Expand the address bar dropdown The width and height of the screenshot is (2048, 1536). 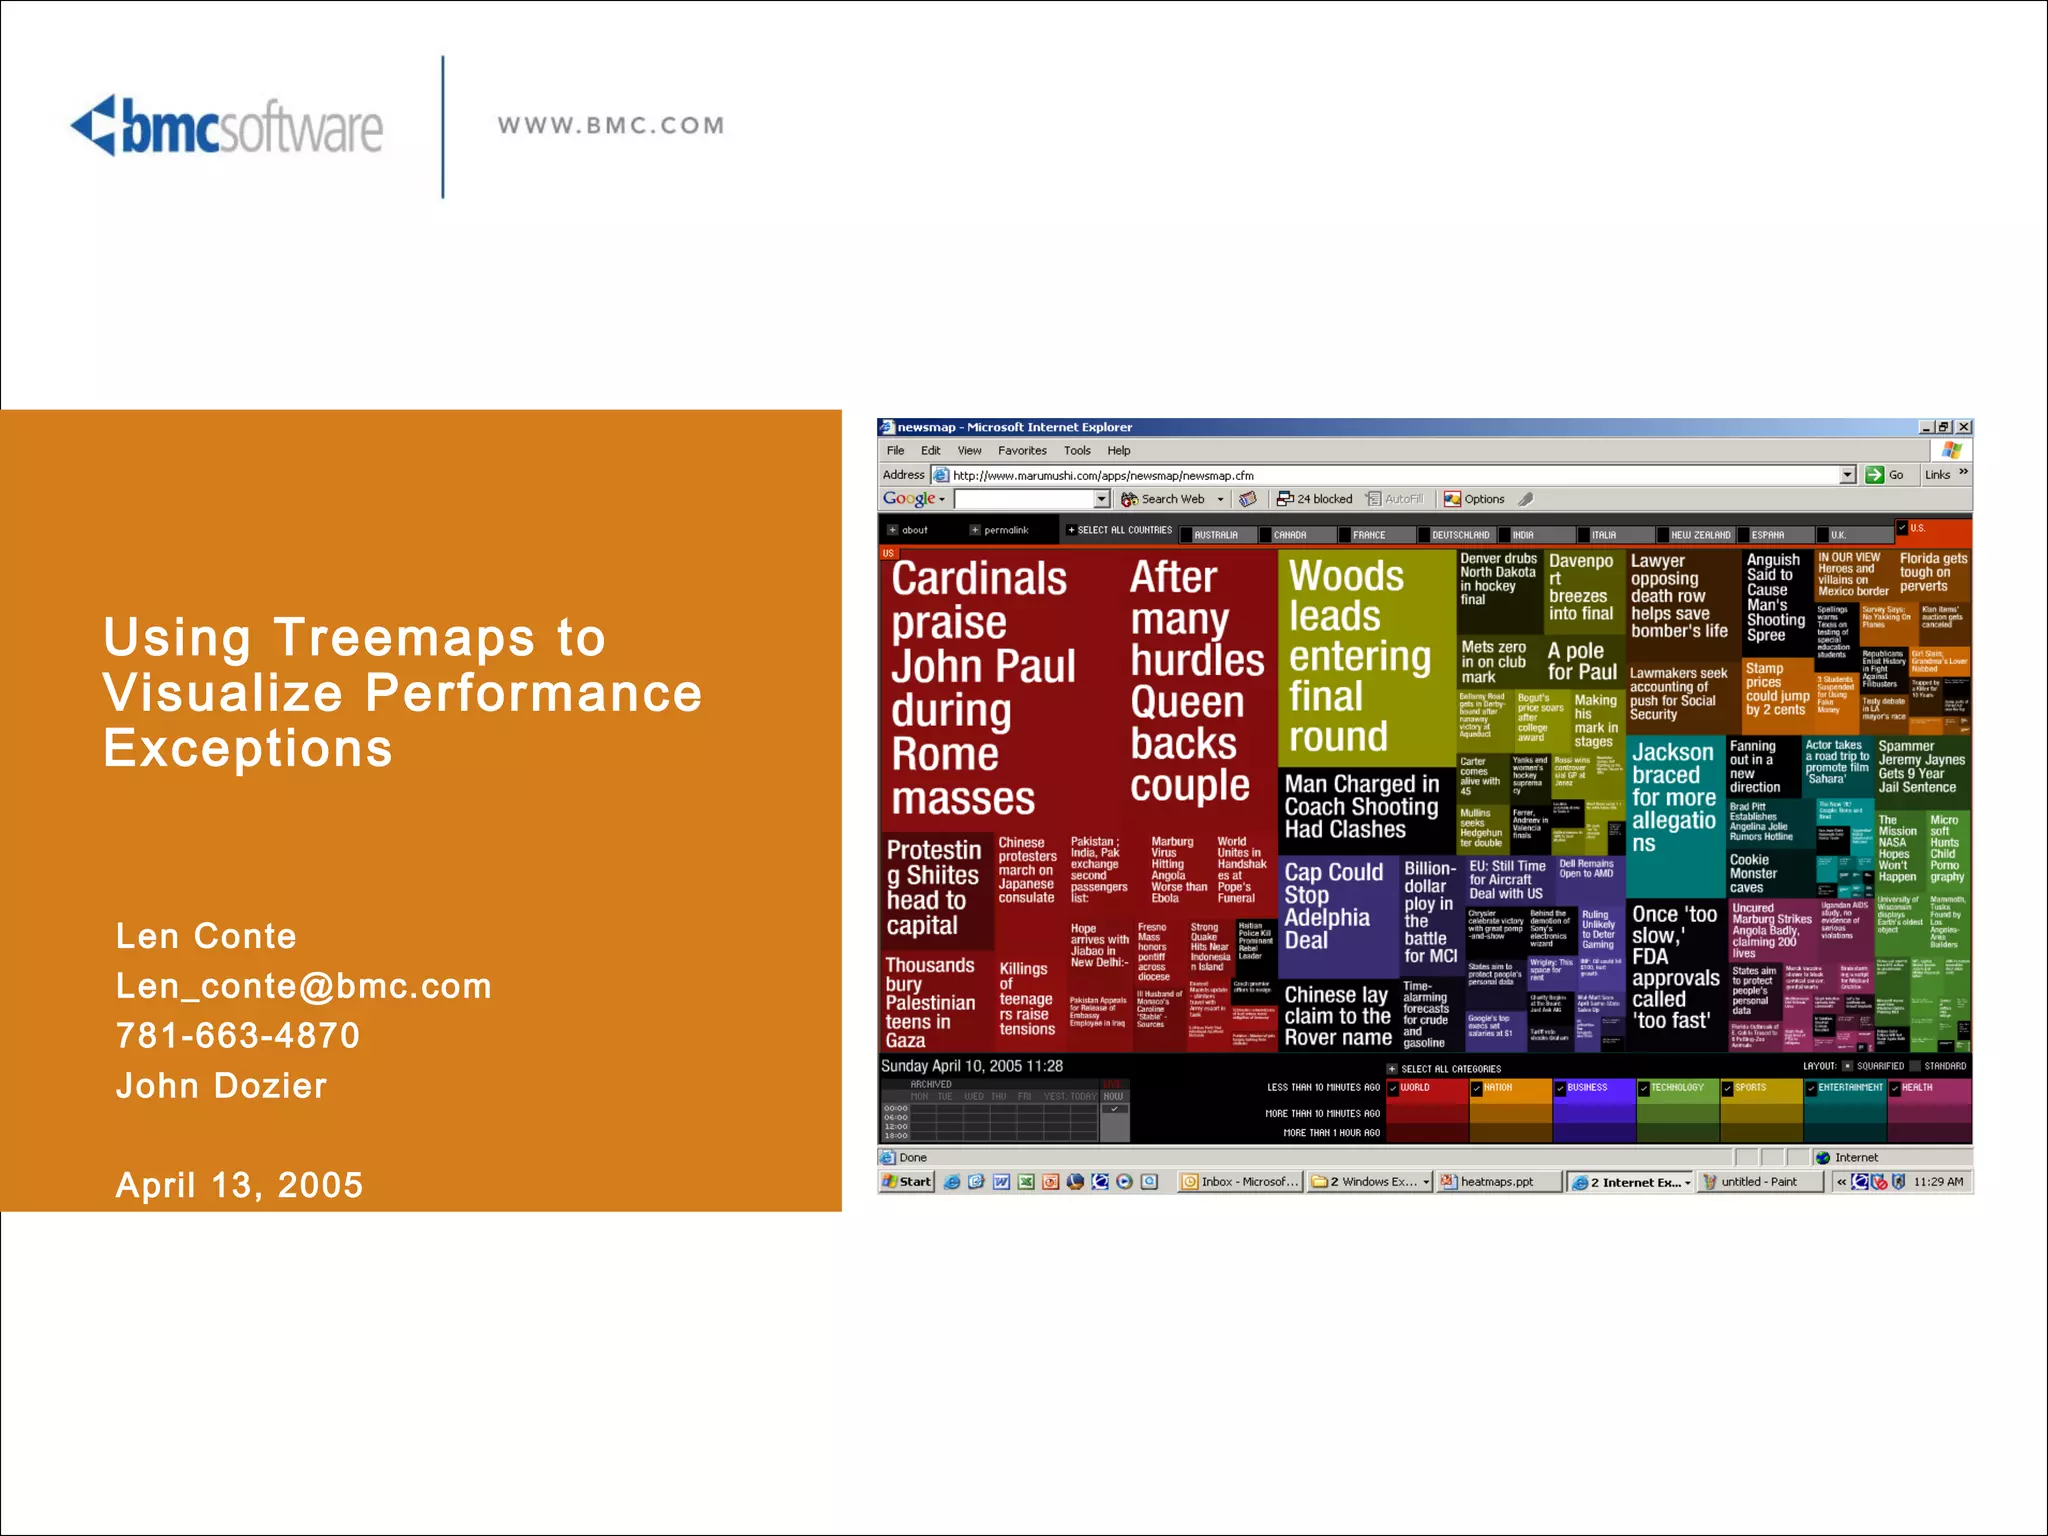click(1847, 475)
